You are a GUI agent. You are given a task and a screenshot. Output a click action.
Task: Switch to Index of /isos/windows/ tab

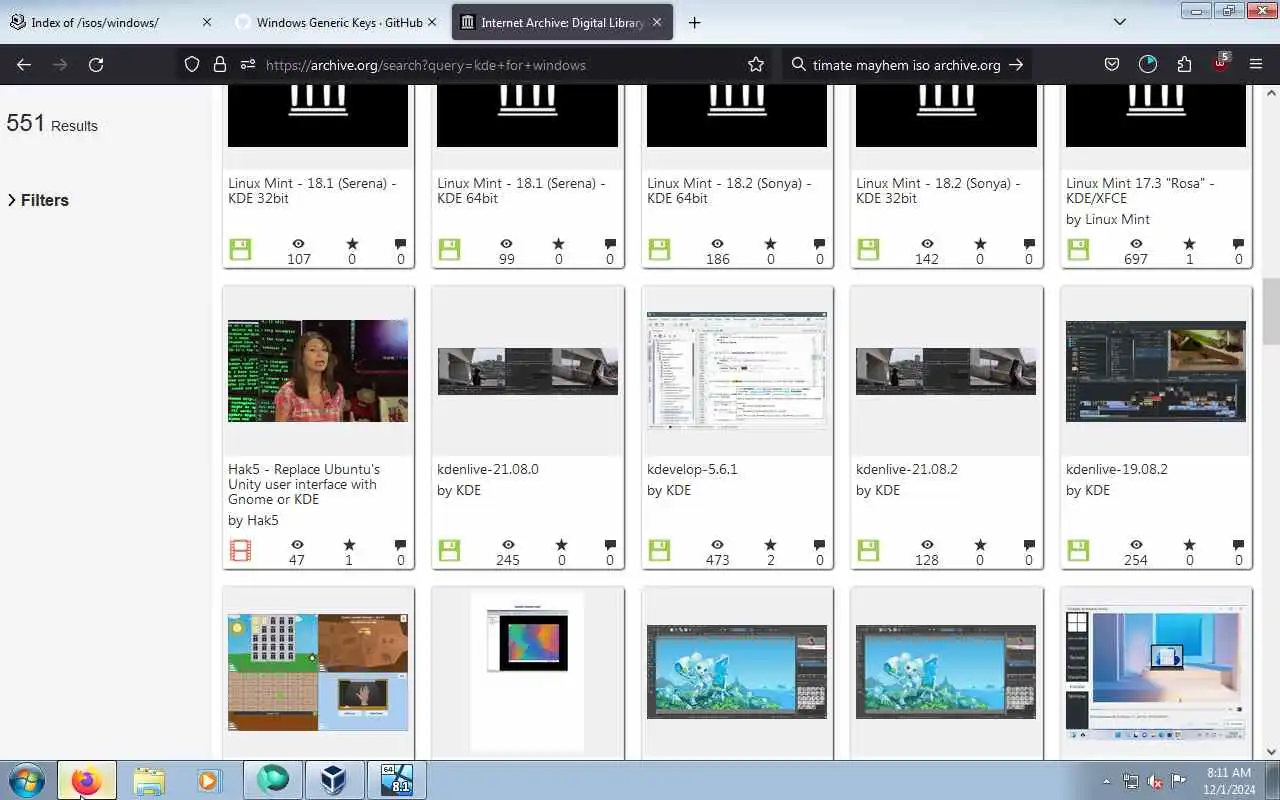[x=95, y=22]
